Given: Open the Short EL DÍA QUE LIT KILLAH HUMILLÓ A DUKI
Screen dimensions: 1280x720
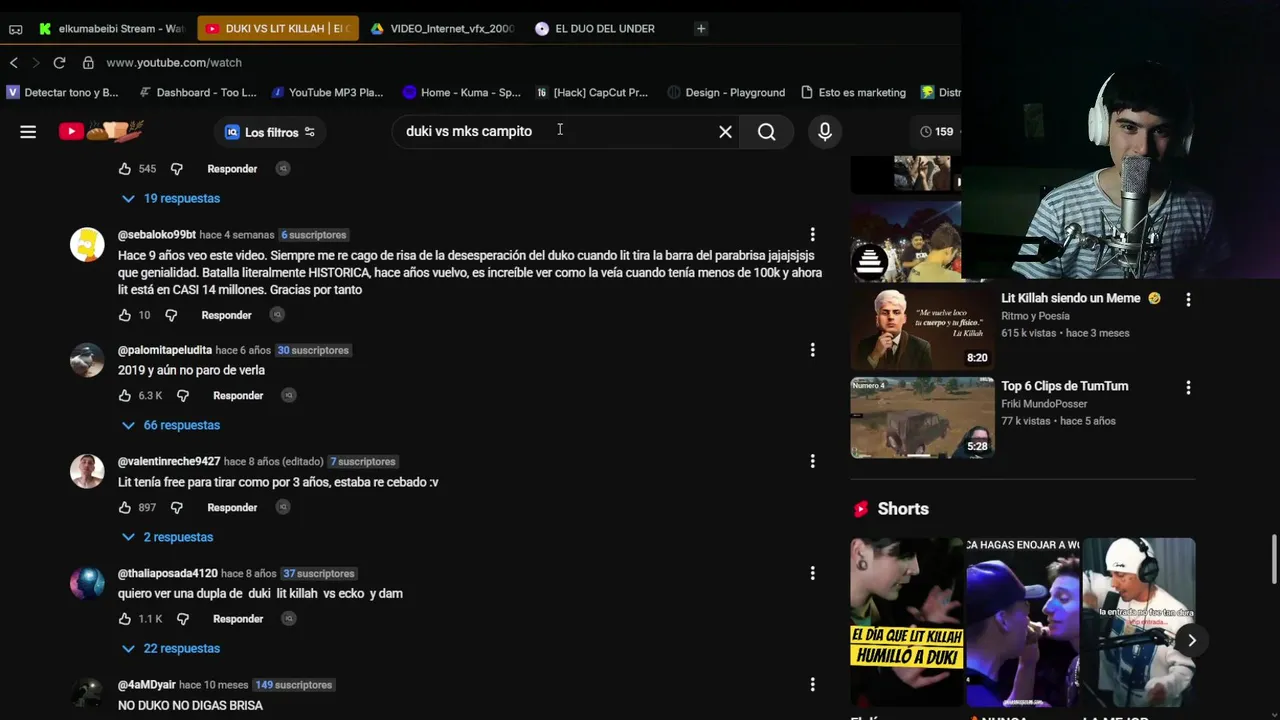Looking at the screenshot, I should pyautogui.click(x=907, y=622).
